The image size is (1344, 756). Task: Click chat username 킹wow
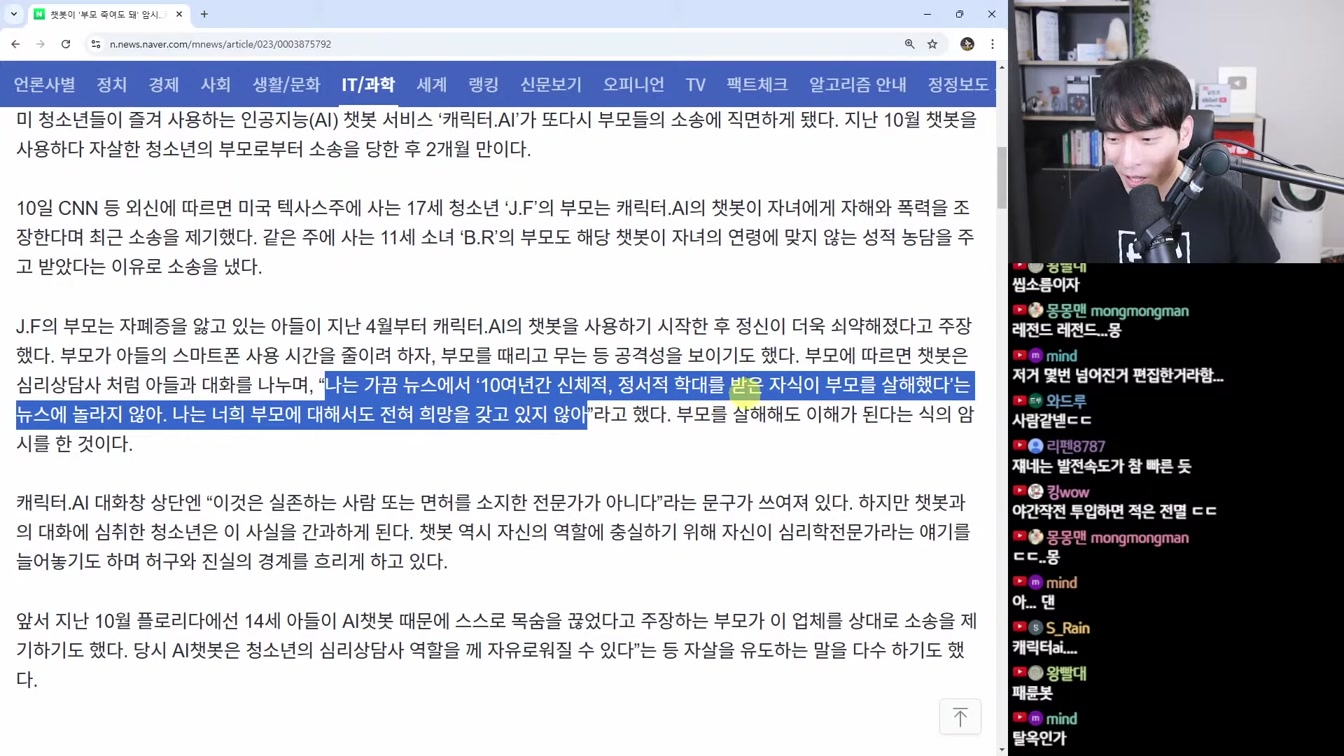(x=1068, y=492)
